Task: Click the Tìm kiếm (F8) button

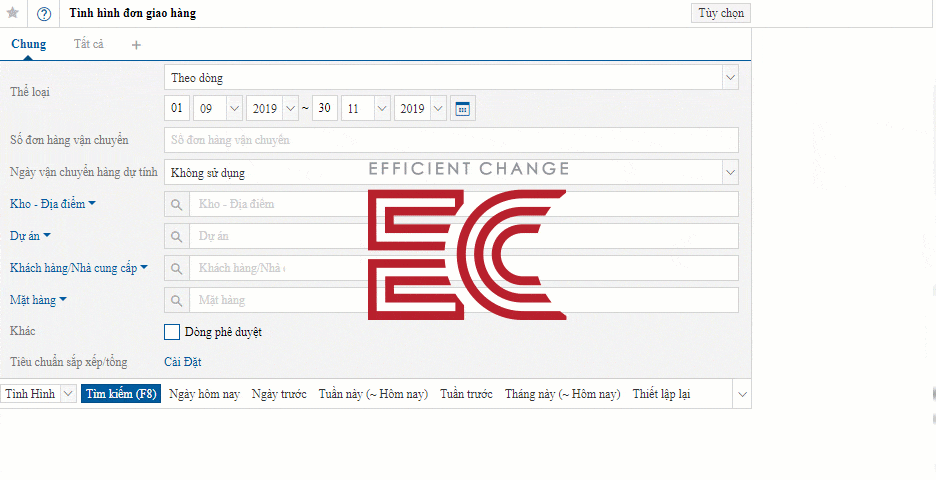Action: pyautogui.click(x=121, y=394)
